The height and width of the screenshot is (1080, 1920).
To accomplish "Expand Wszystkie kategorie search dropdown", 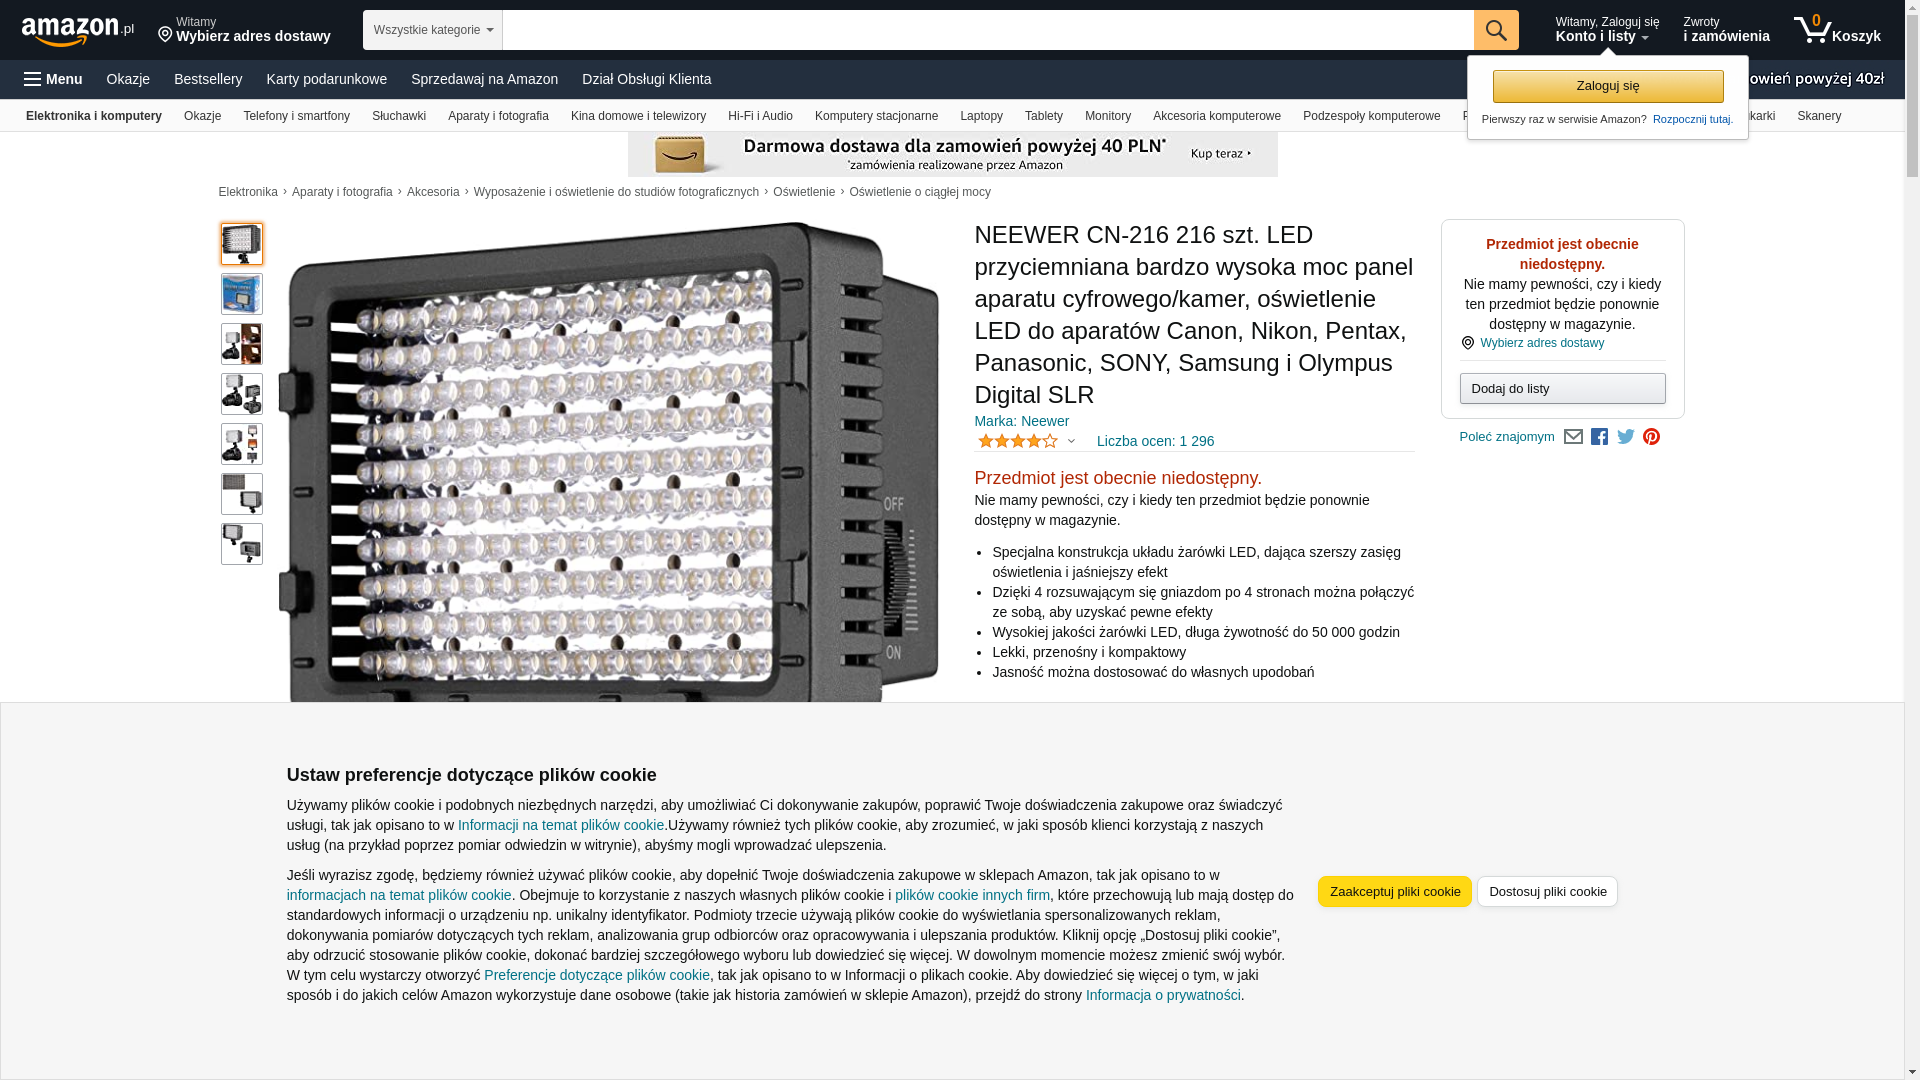I will (x=433, y=30).
